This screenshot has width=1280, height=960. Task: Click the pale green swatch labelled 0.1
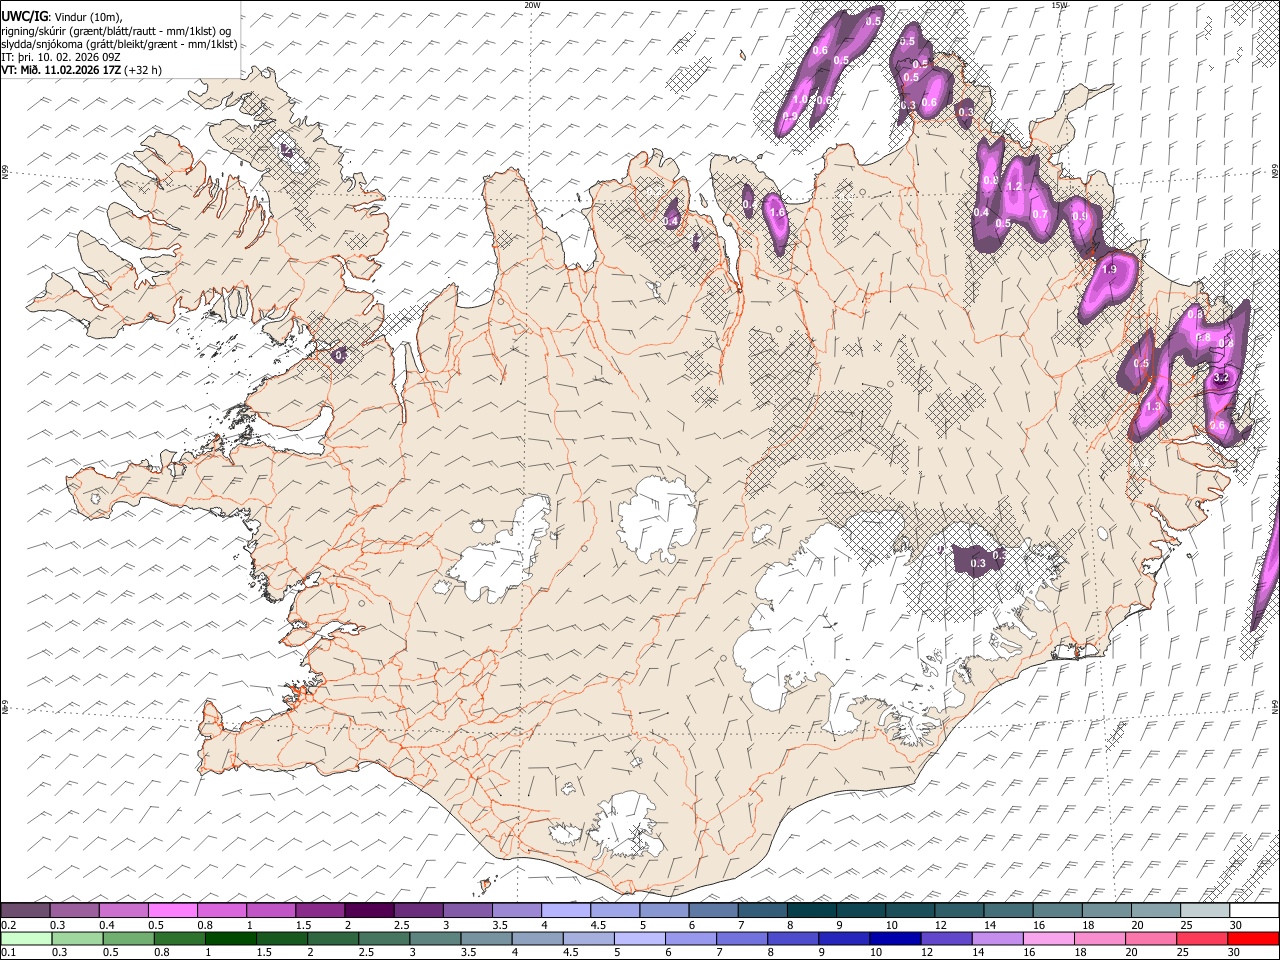(27, 938)
